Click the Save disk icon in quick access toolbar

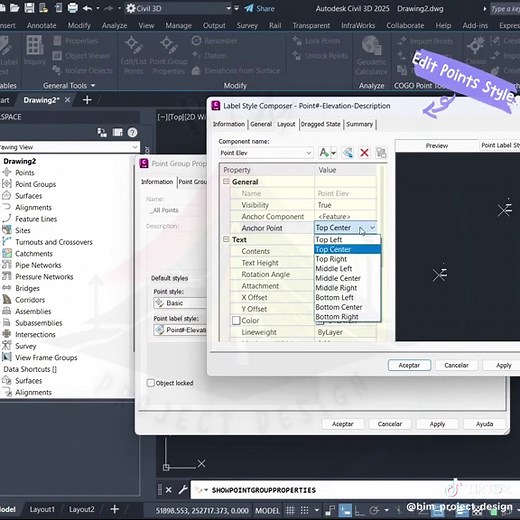click(x=29, y=8)
